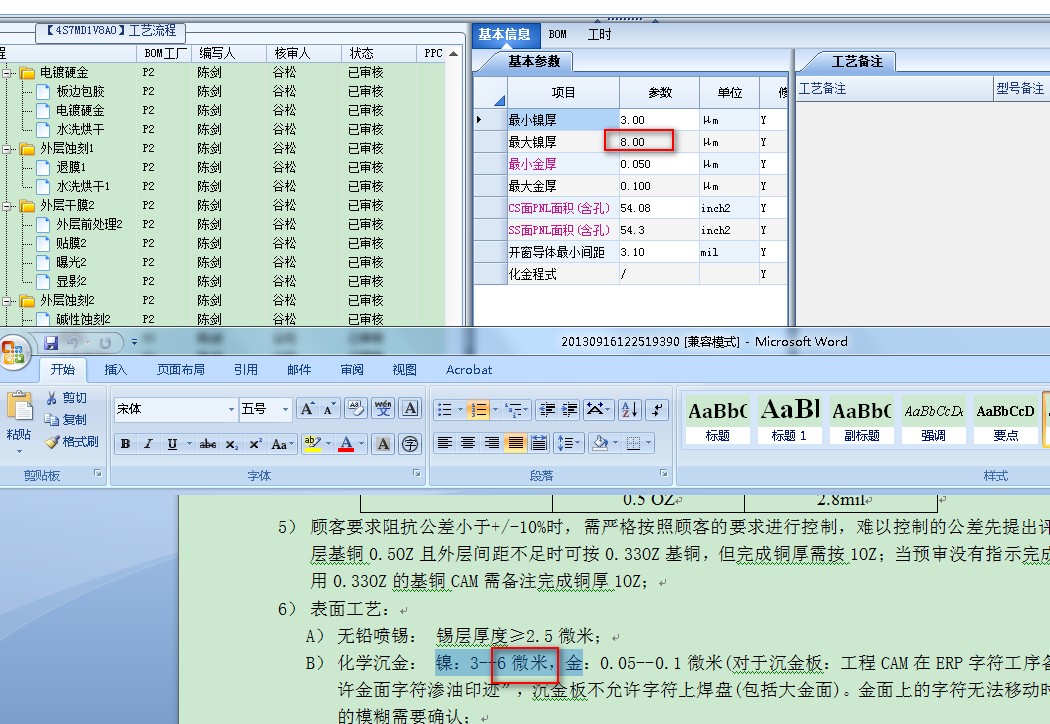Select the 板边包胶 tree item
The width and height of the screenshot is (1050, 724).
pyautogui.click(x=80, y=91)
